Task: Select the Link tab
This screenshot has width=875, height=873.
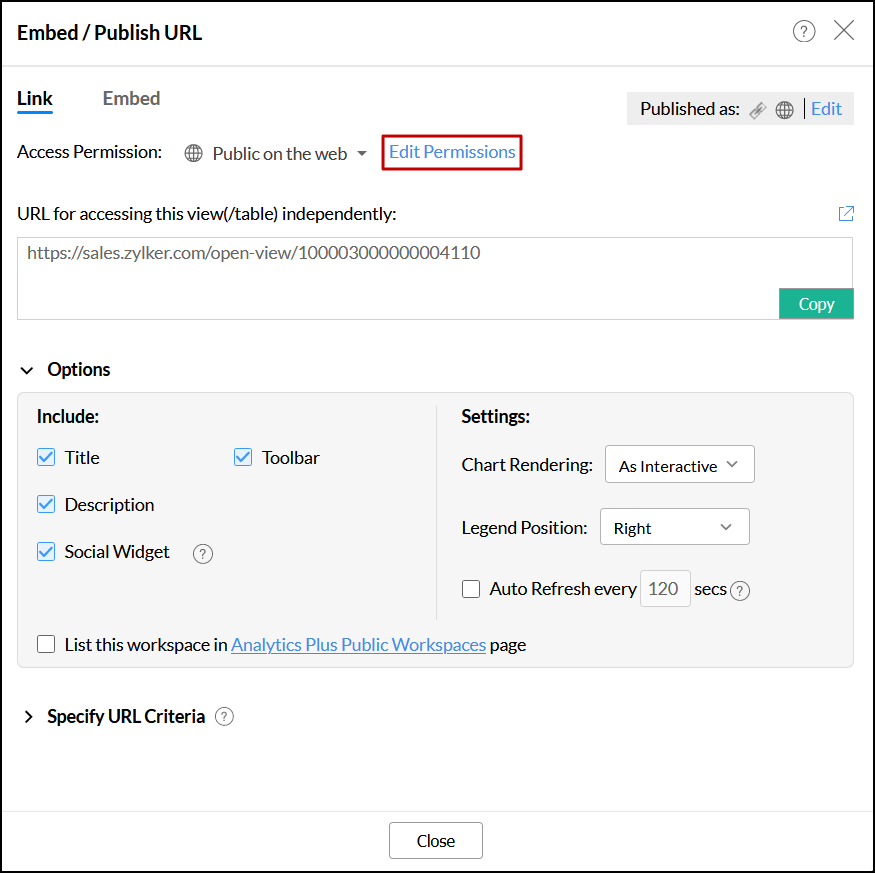Action: (x=35, y=98)
